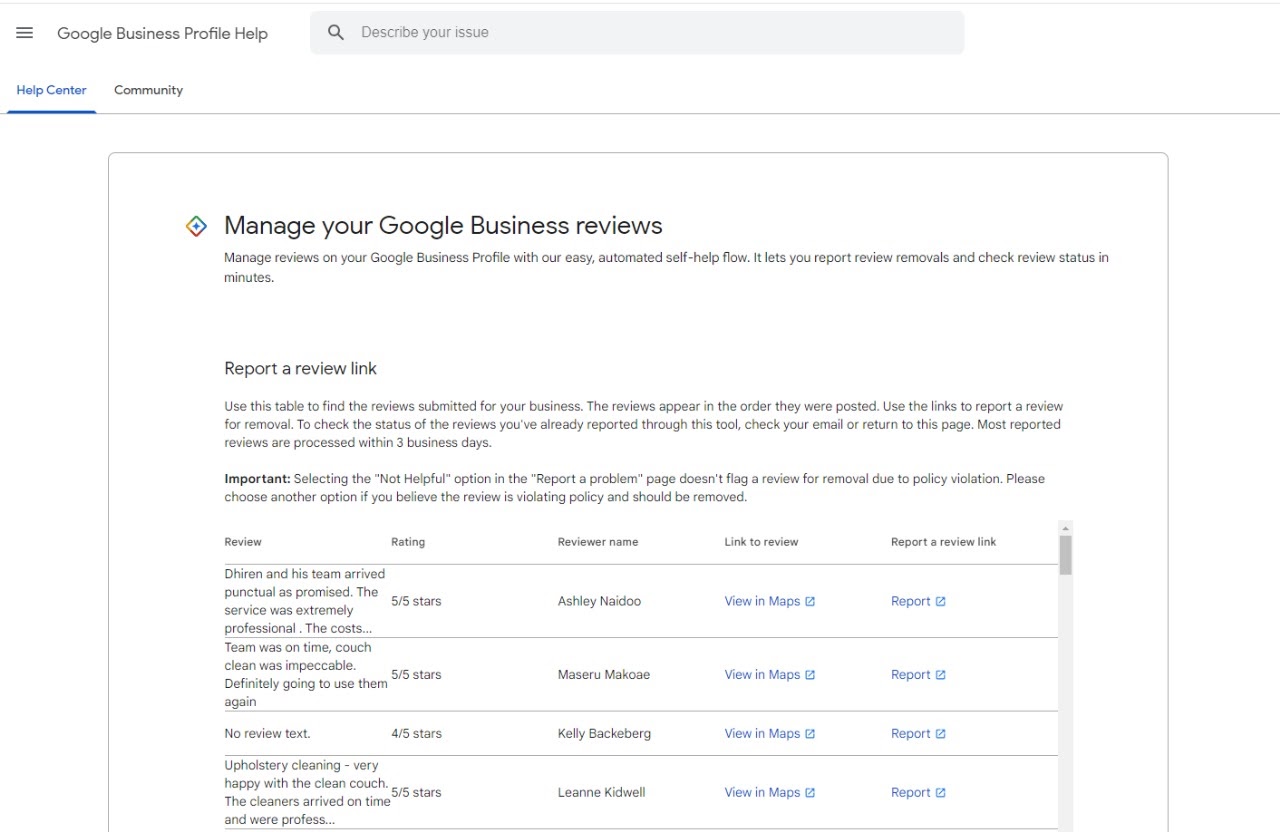Report Leanne Kidwell's review
1280x832 pixels.
[x=918, y=792]
